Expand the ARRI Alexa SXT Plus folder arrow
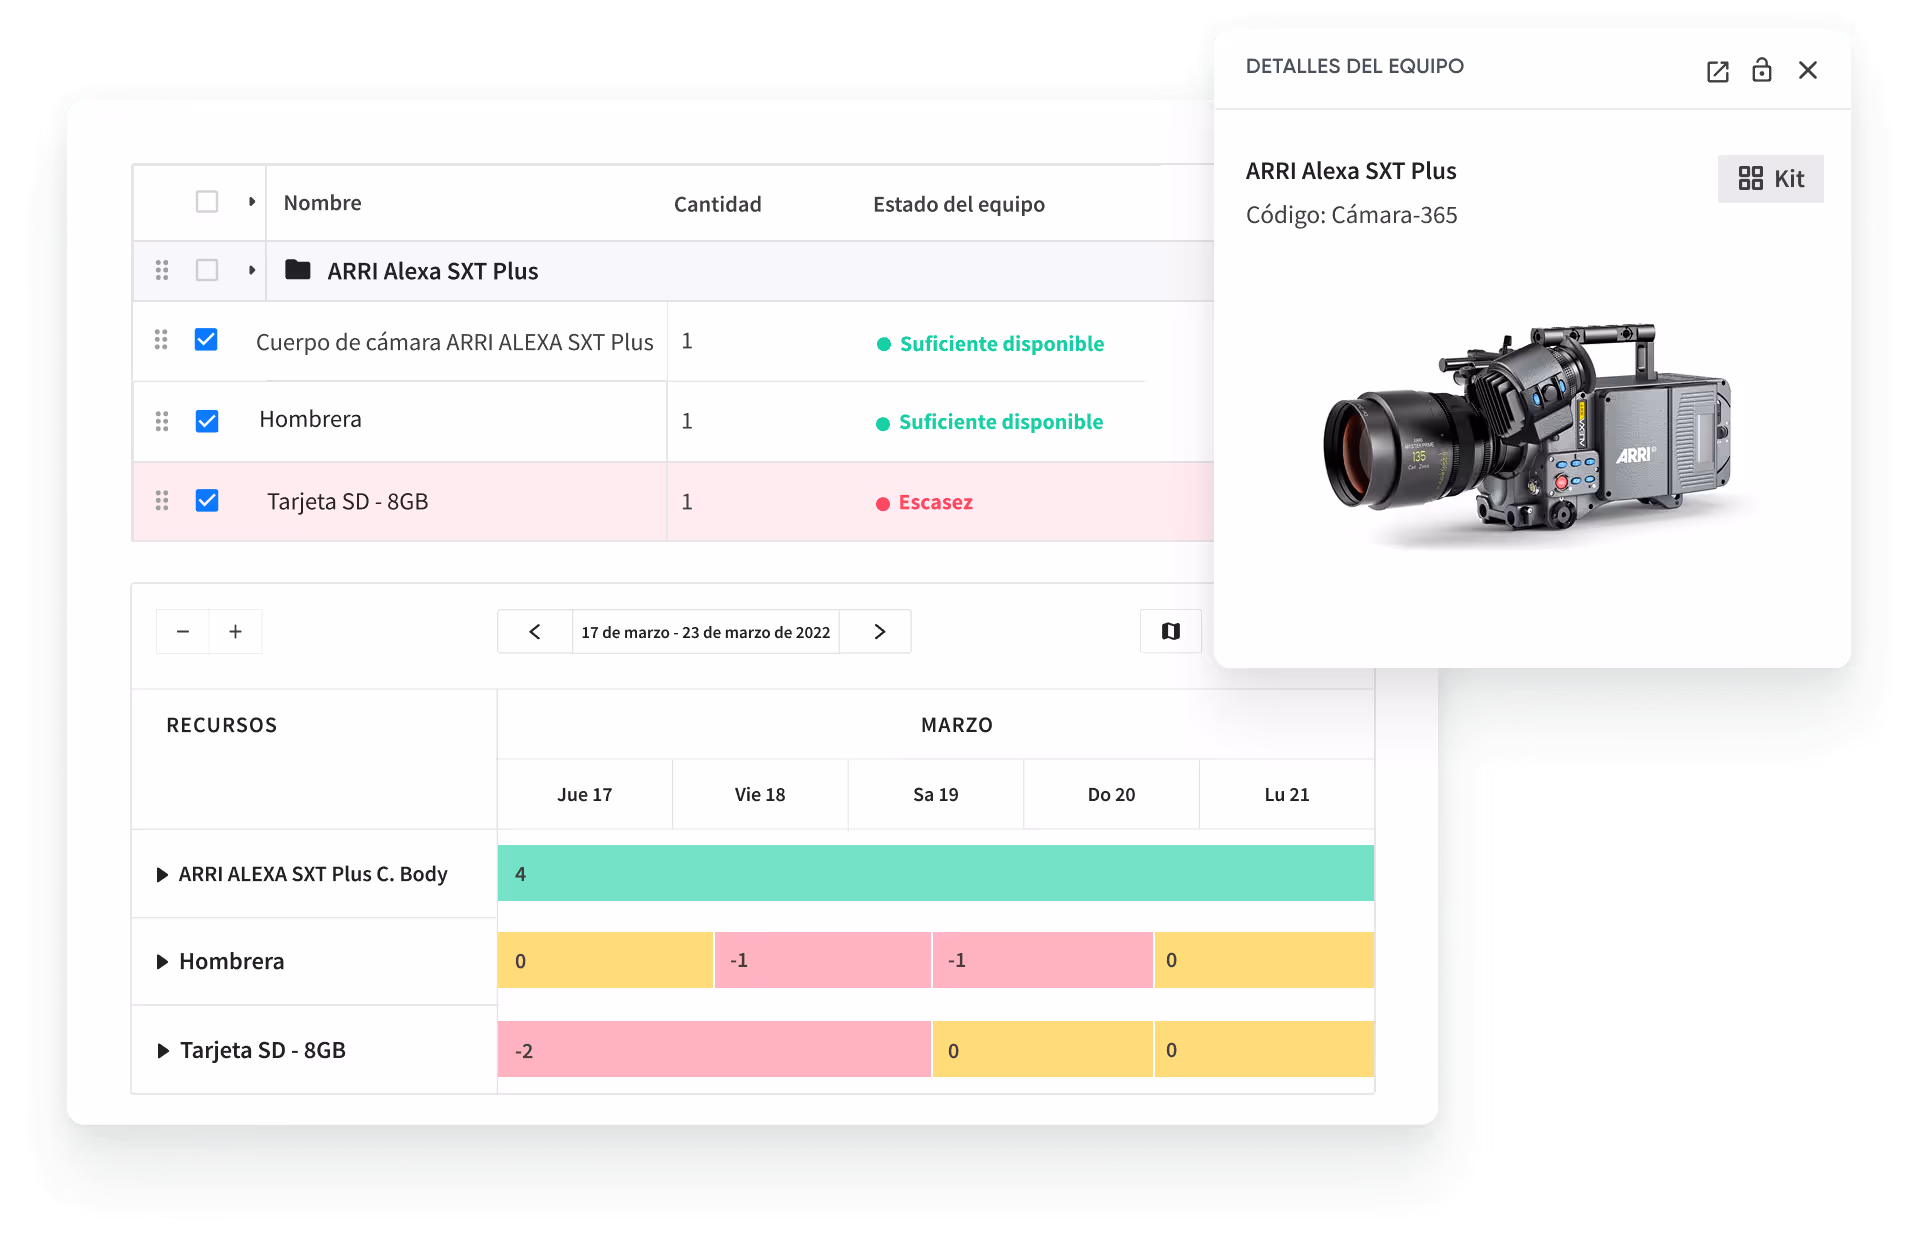 [x=252, y=270]
